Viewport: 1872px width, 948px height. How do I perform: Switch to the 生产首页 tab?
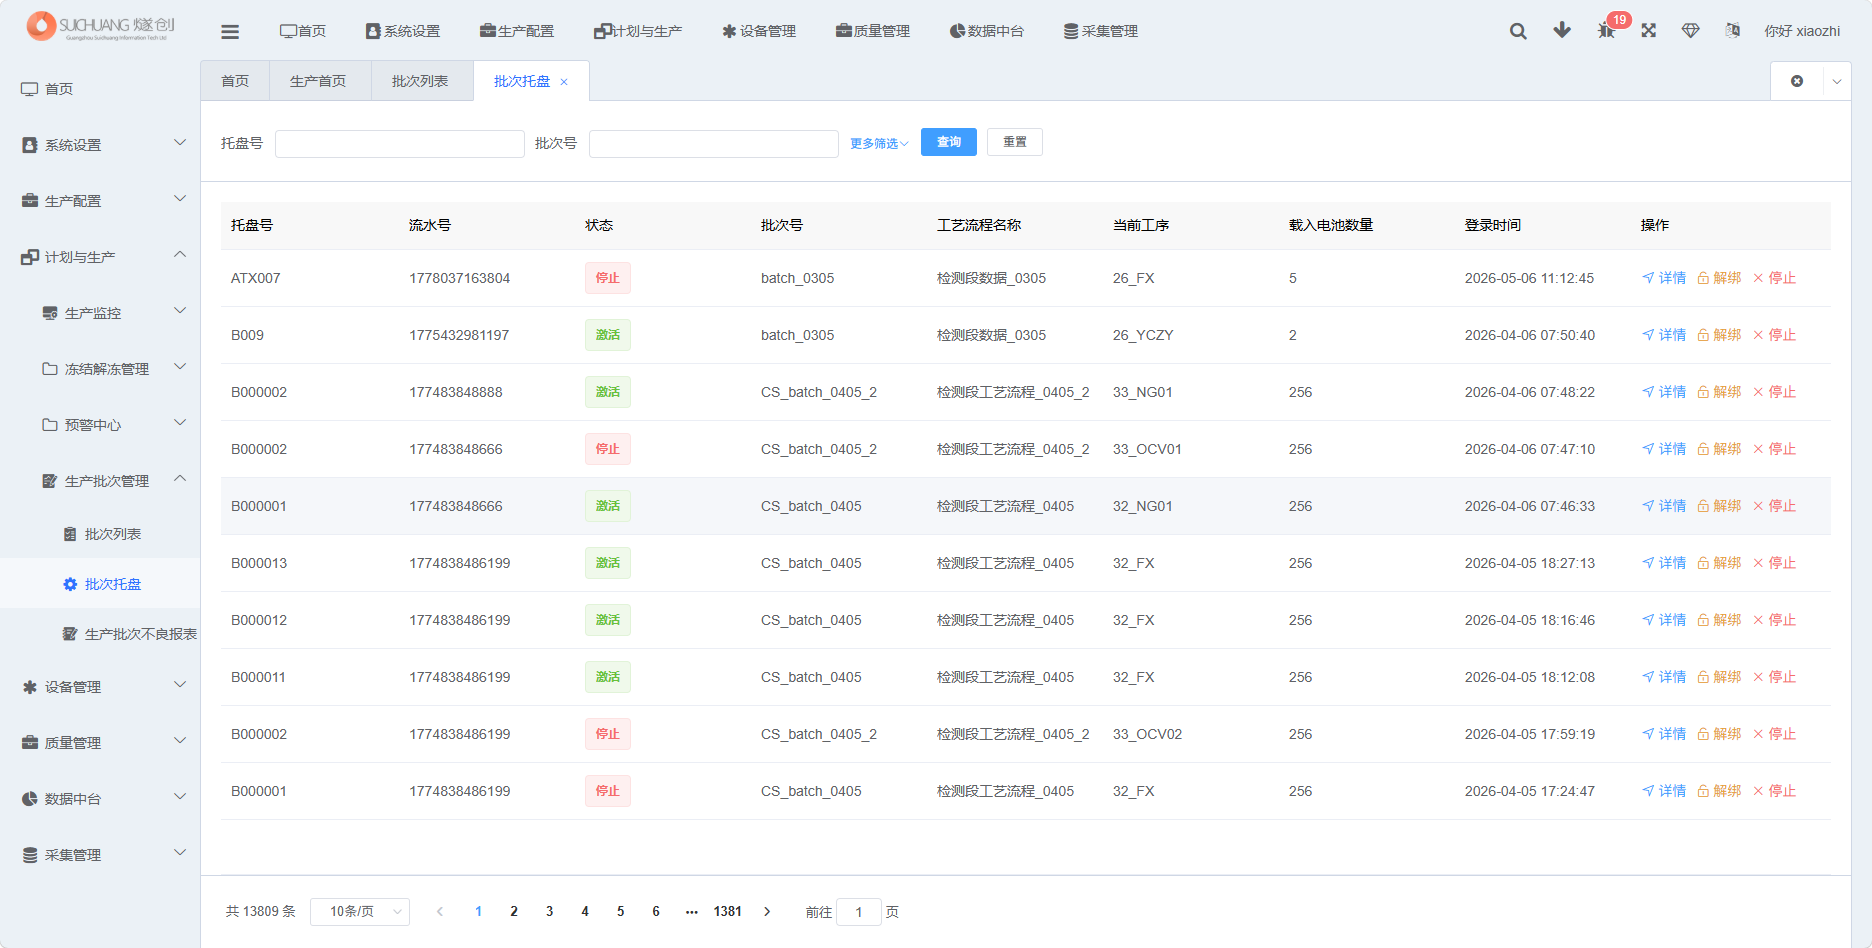click(318, 81)
